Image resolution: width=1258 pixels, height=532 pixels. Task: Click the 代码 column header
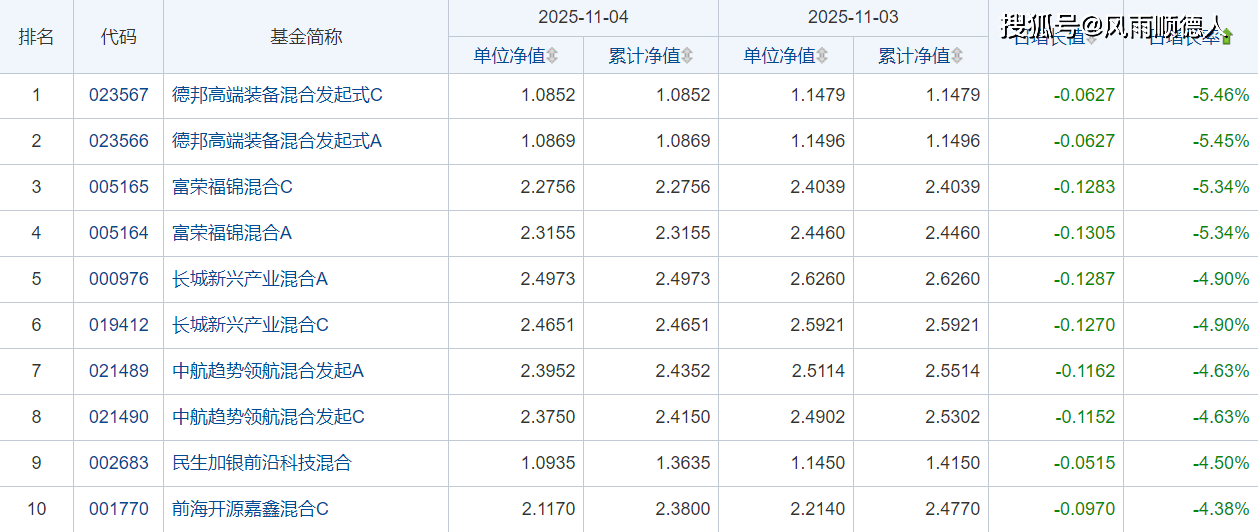click(118, 37)
